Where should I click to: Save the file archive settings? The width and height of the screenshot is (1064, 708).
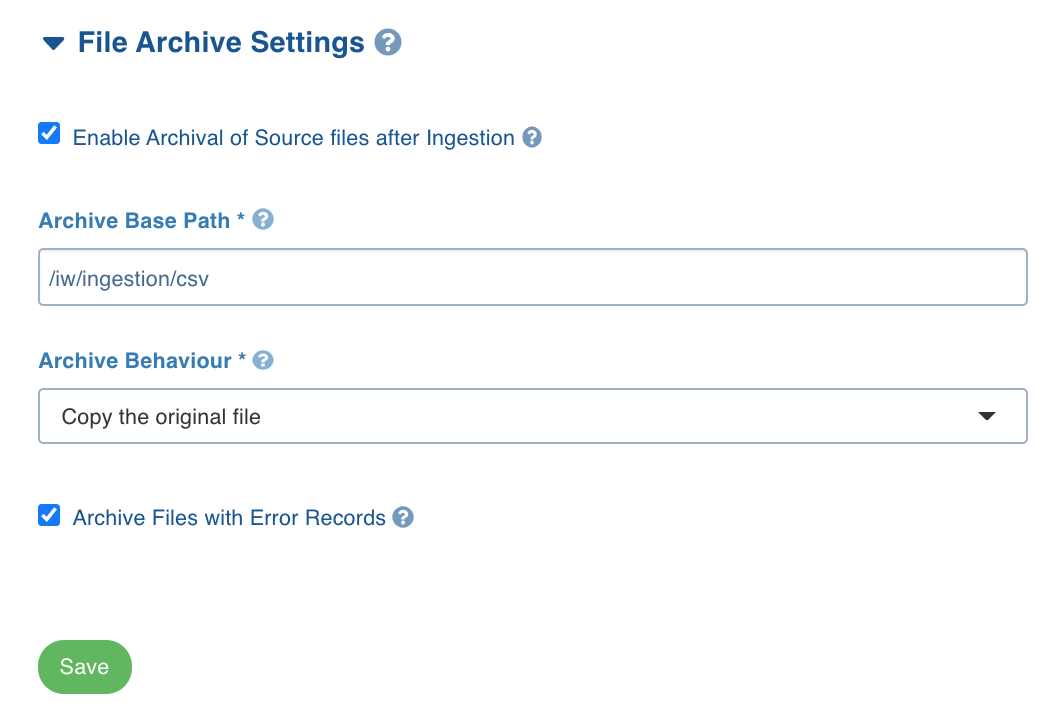tap(85, 667)
